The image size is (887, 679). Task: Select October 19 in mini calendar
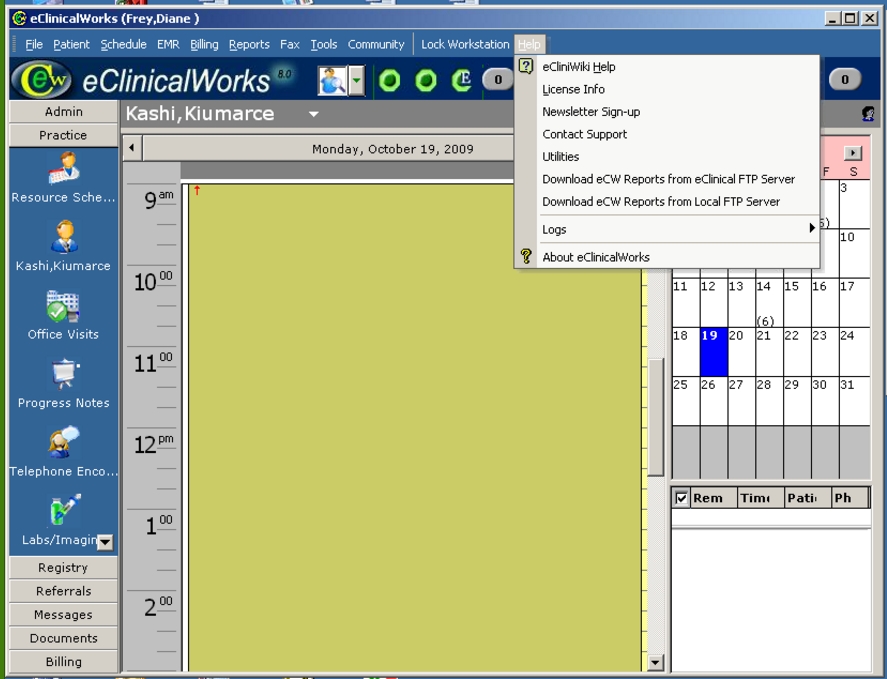714,351
